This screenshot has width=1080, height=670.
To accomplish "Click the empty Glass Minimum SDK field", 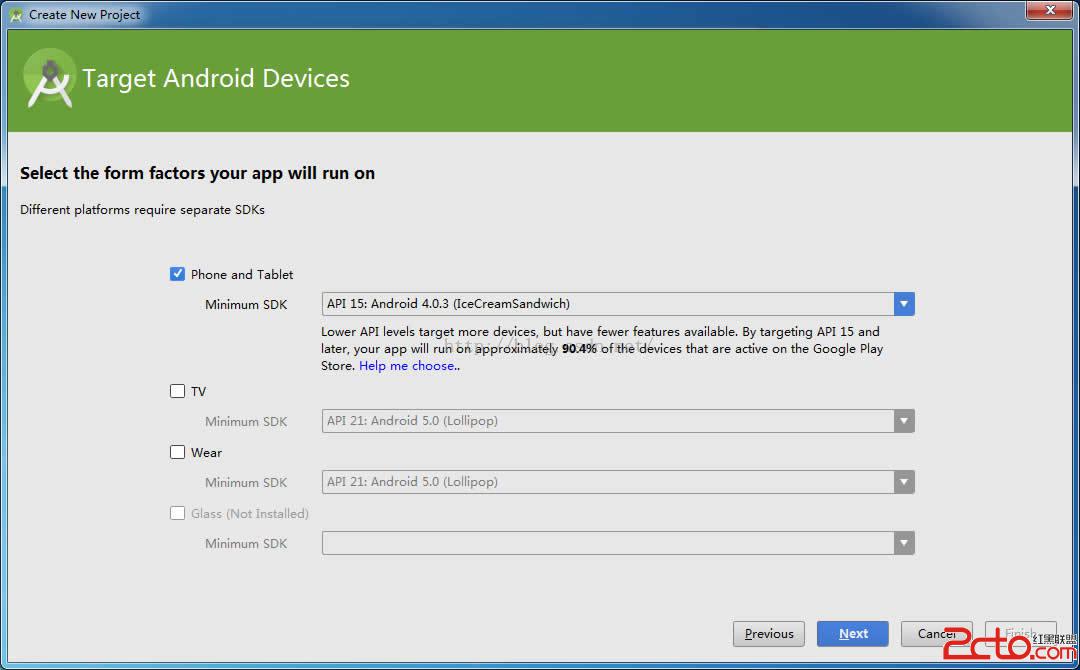I will [x=607, y=543].
